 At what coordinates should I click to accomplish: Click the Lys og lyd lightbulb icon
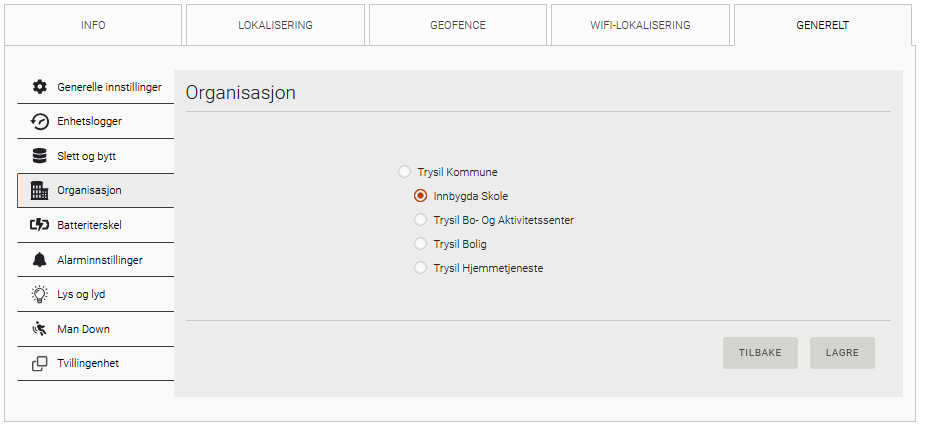pyautogui.click(x=40, y=294)
